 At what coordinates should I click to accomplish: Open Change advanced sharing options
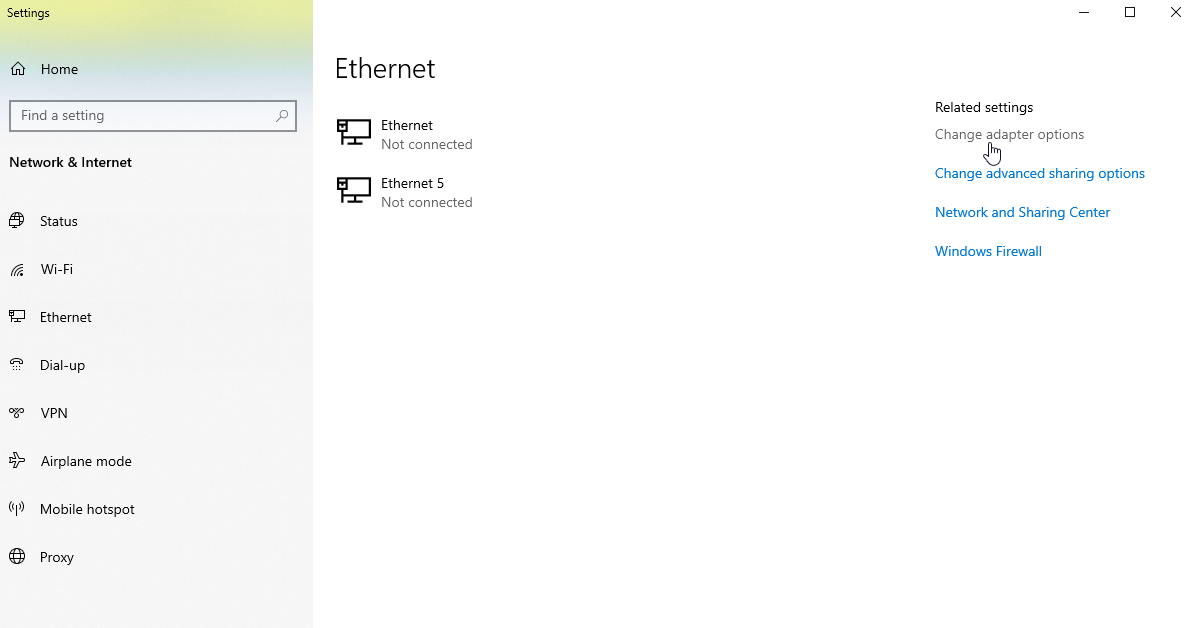point(1039,173)
